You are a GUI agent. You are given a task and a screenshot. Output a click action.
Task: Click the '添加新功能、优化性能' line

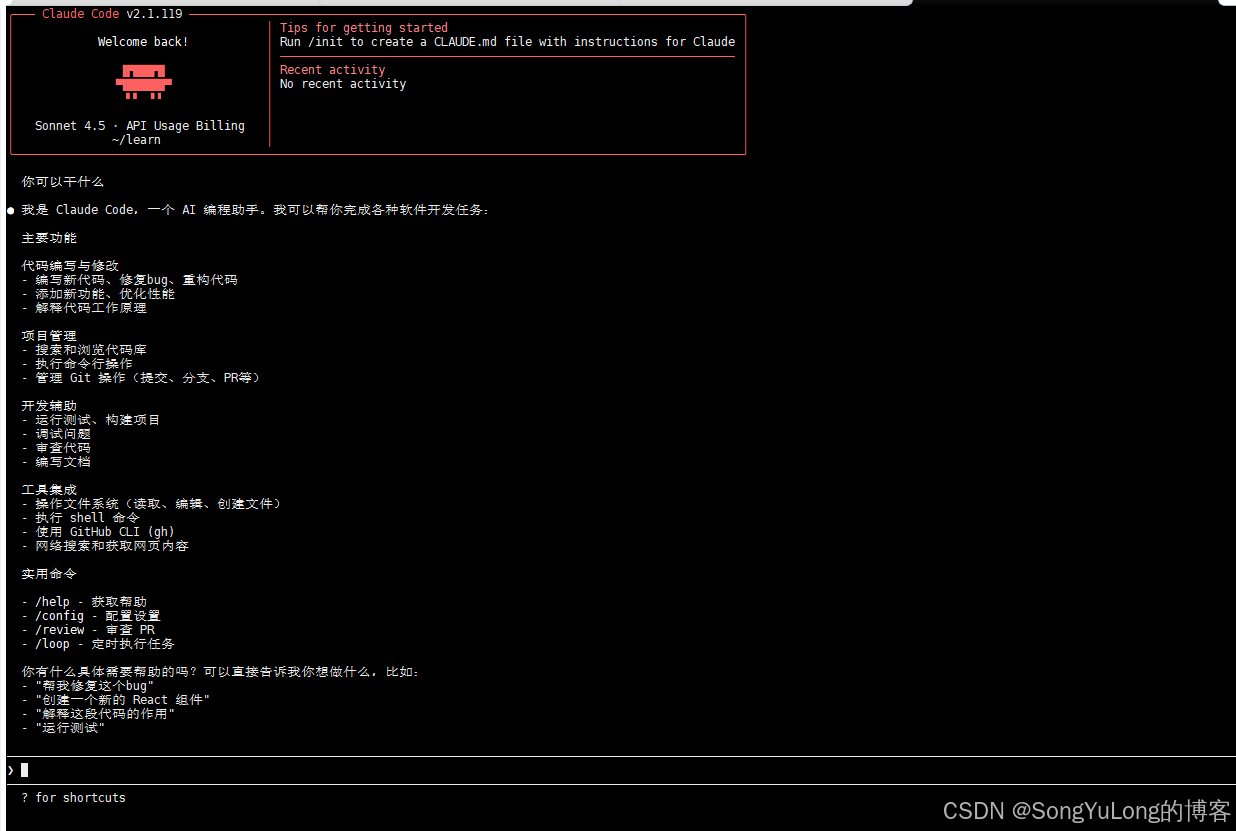tap(98, 294)
